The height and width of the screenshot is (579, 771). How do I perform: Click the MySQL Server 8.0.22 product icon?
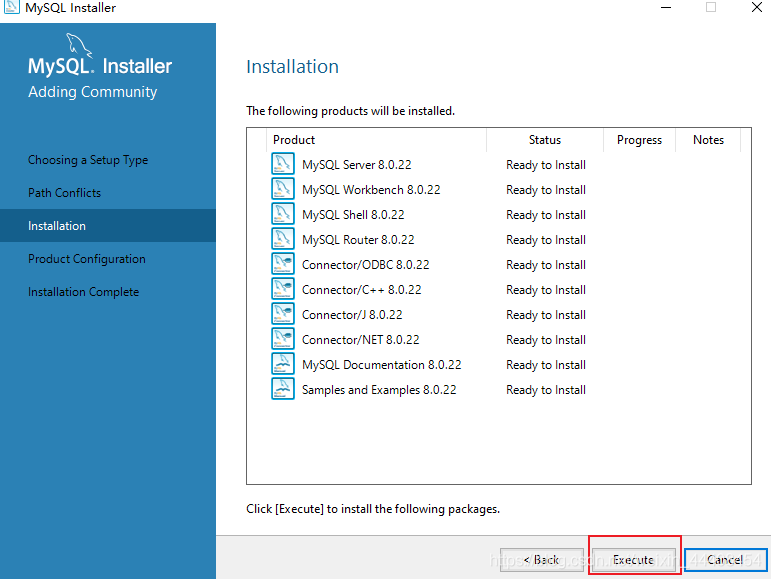(282, 164)
